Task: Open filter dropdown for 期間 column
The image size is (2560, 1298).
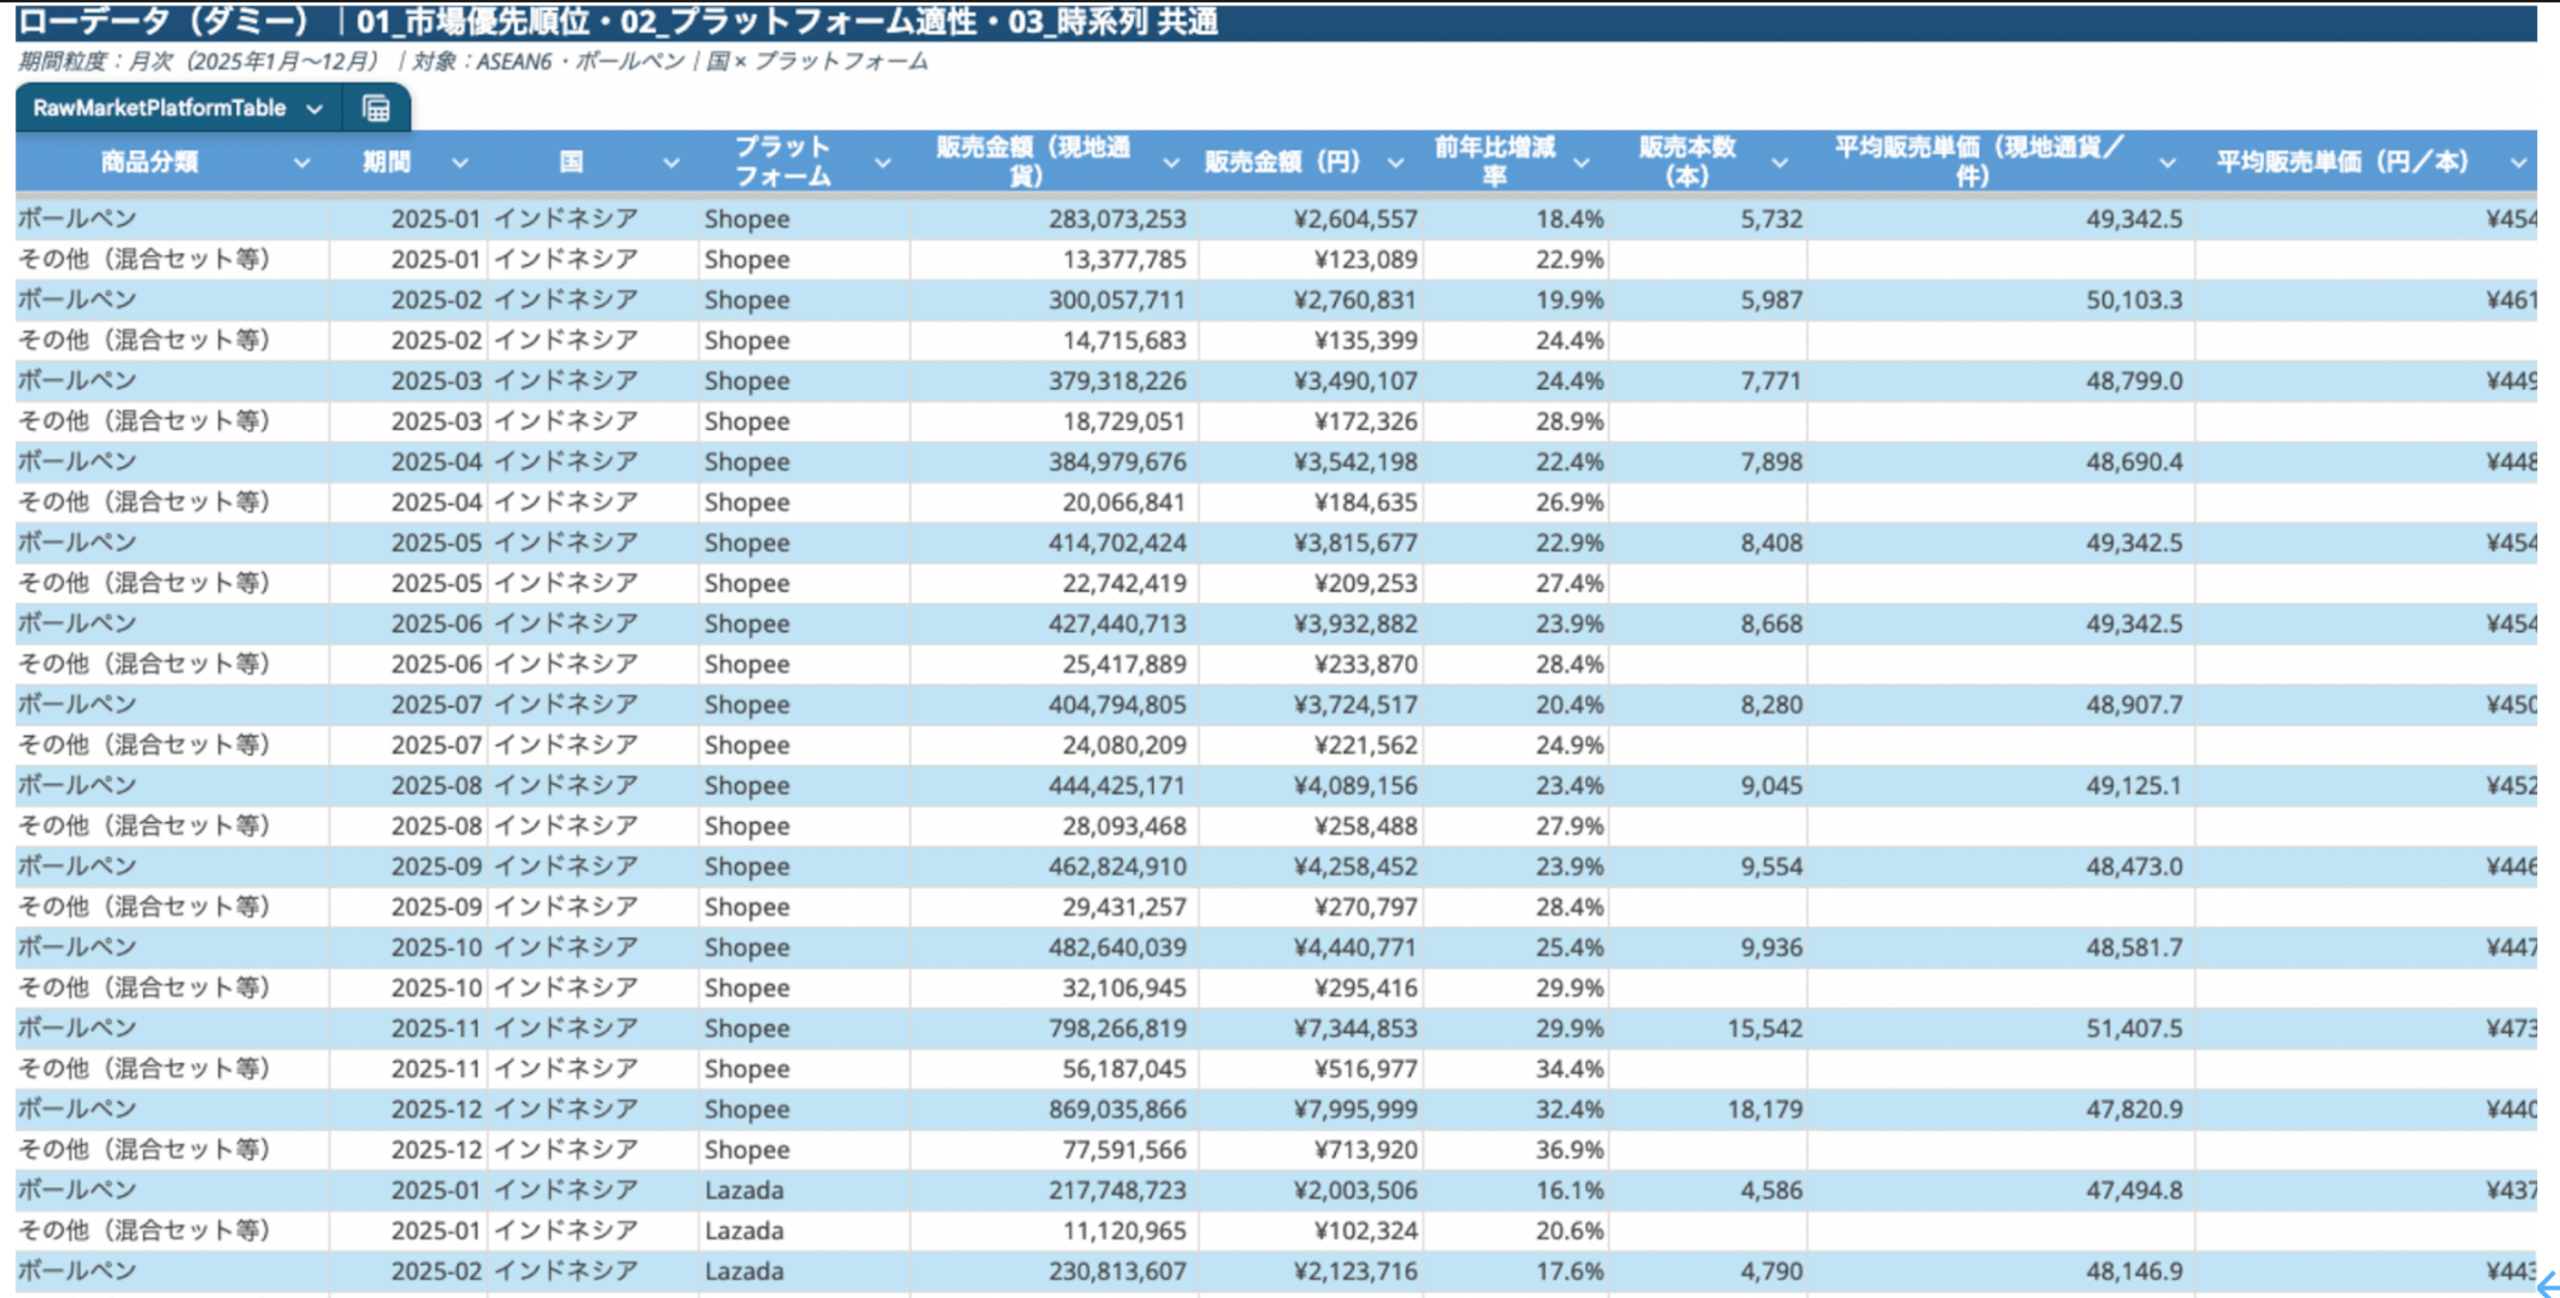Action: 459,162
